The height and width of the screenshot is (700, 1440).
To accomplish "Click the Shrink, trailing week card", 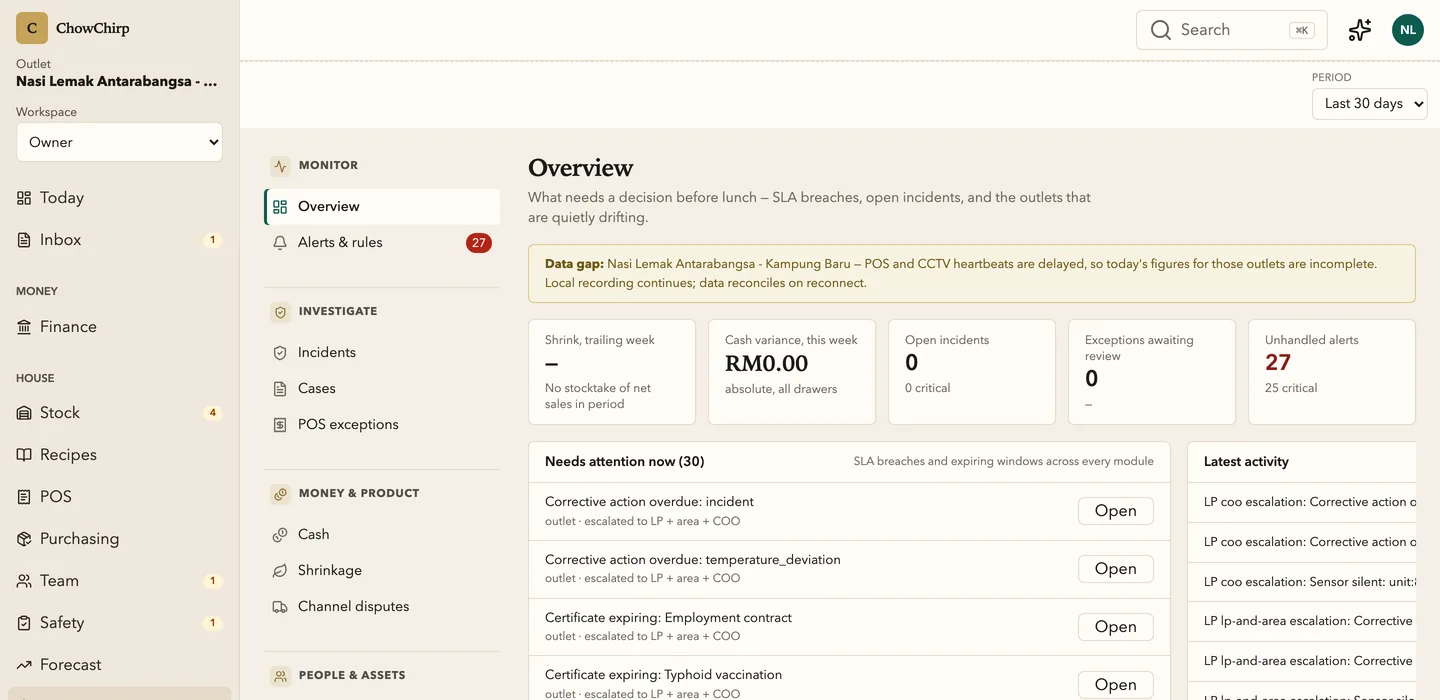I will click(612, 372).
